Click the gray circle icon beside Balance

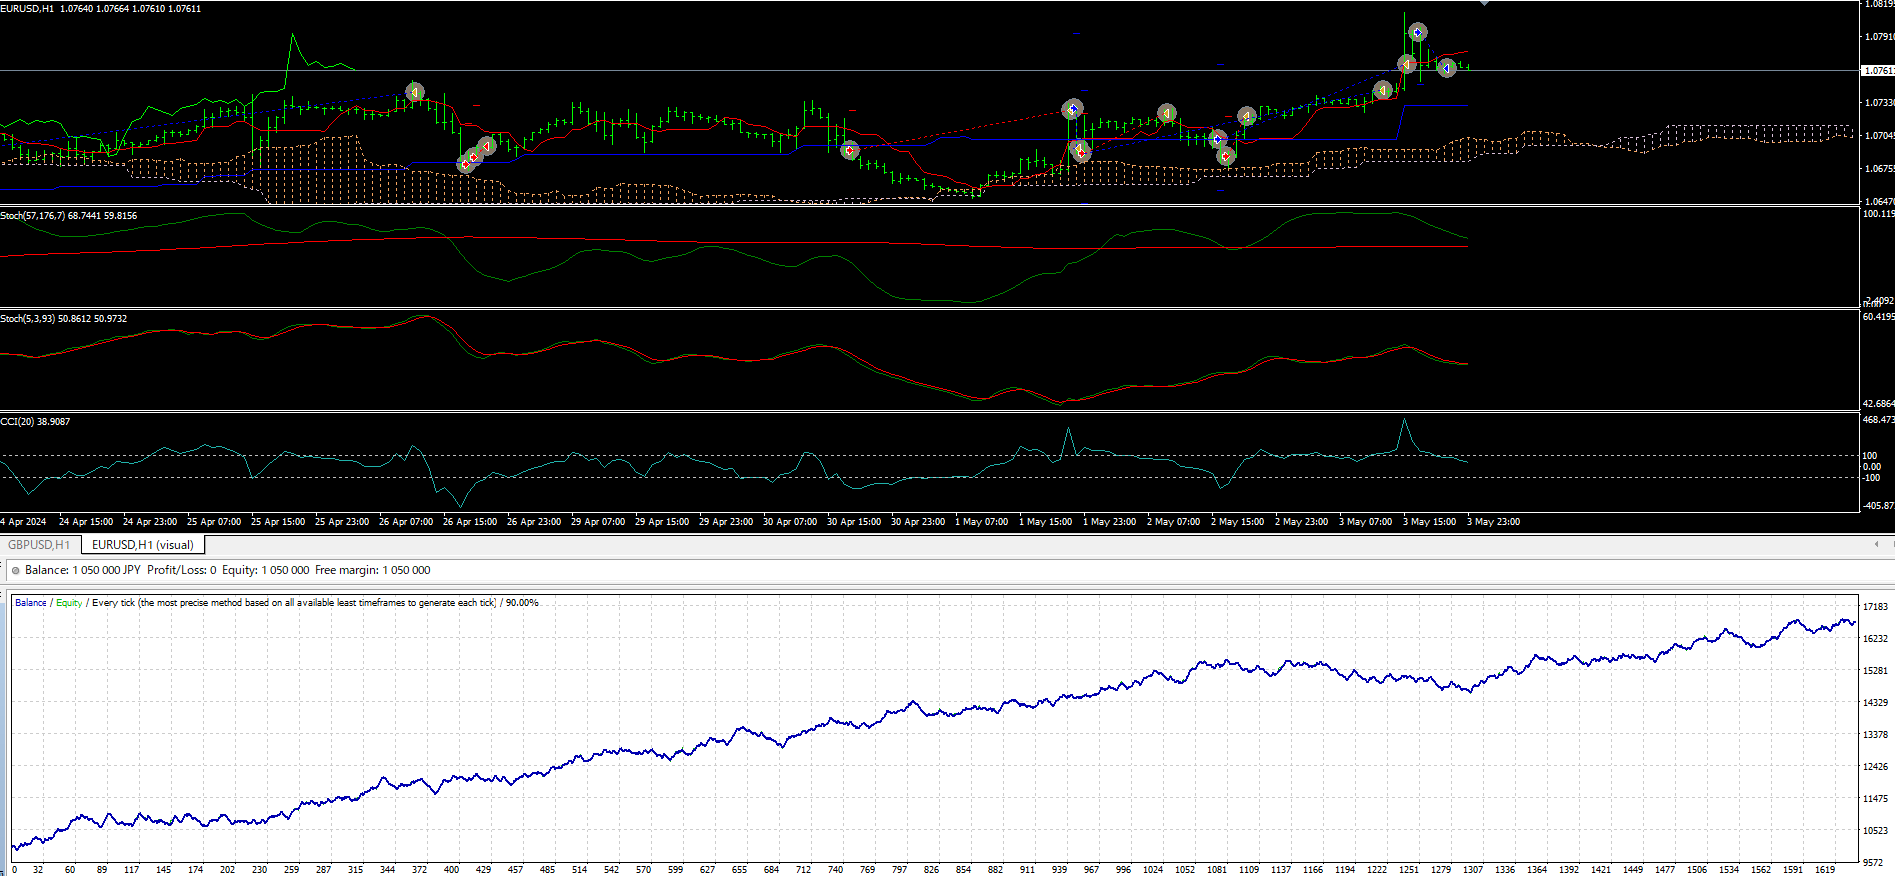tap(15, 571)
